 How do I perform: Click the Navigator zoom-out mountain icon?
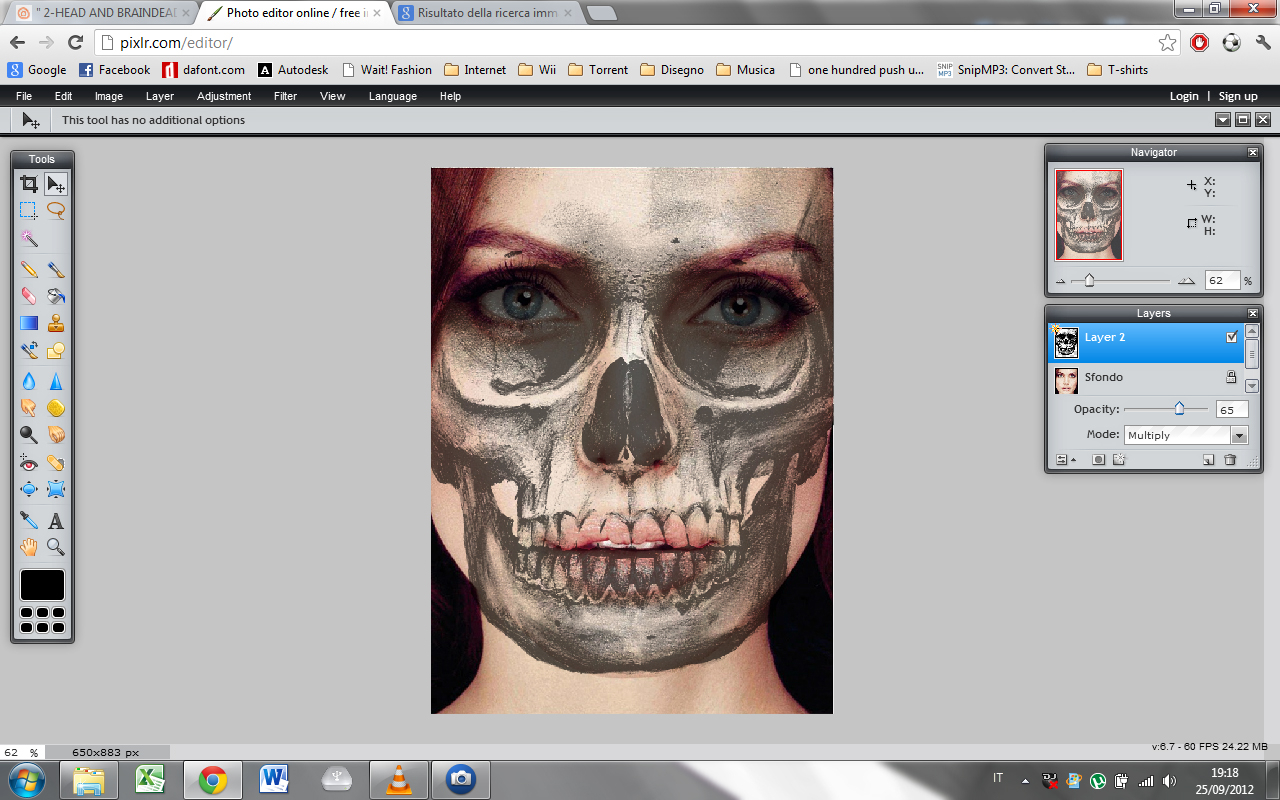pos(1061,282)
